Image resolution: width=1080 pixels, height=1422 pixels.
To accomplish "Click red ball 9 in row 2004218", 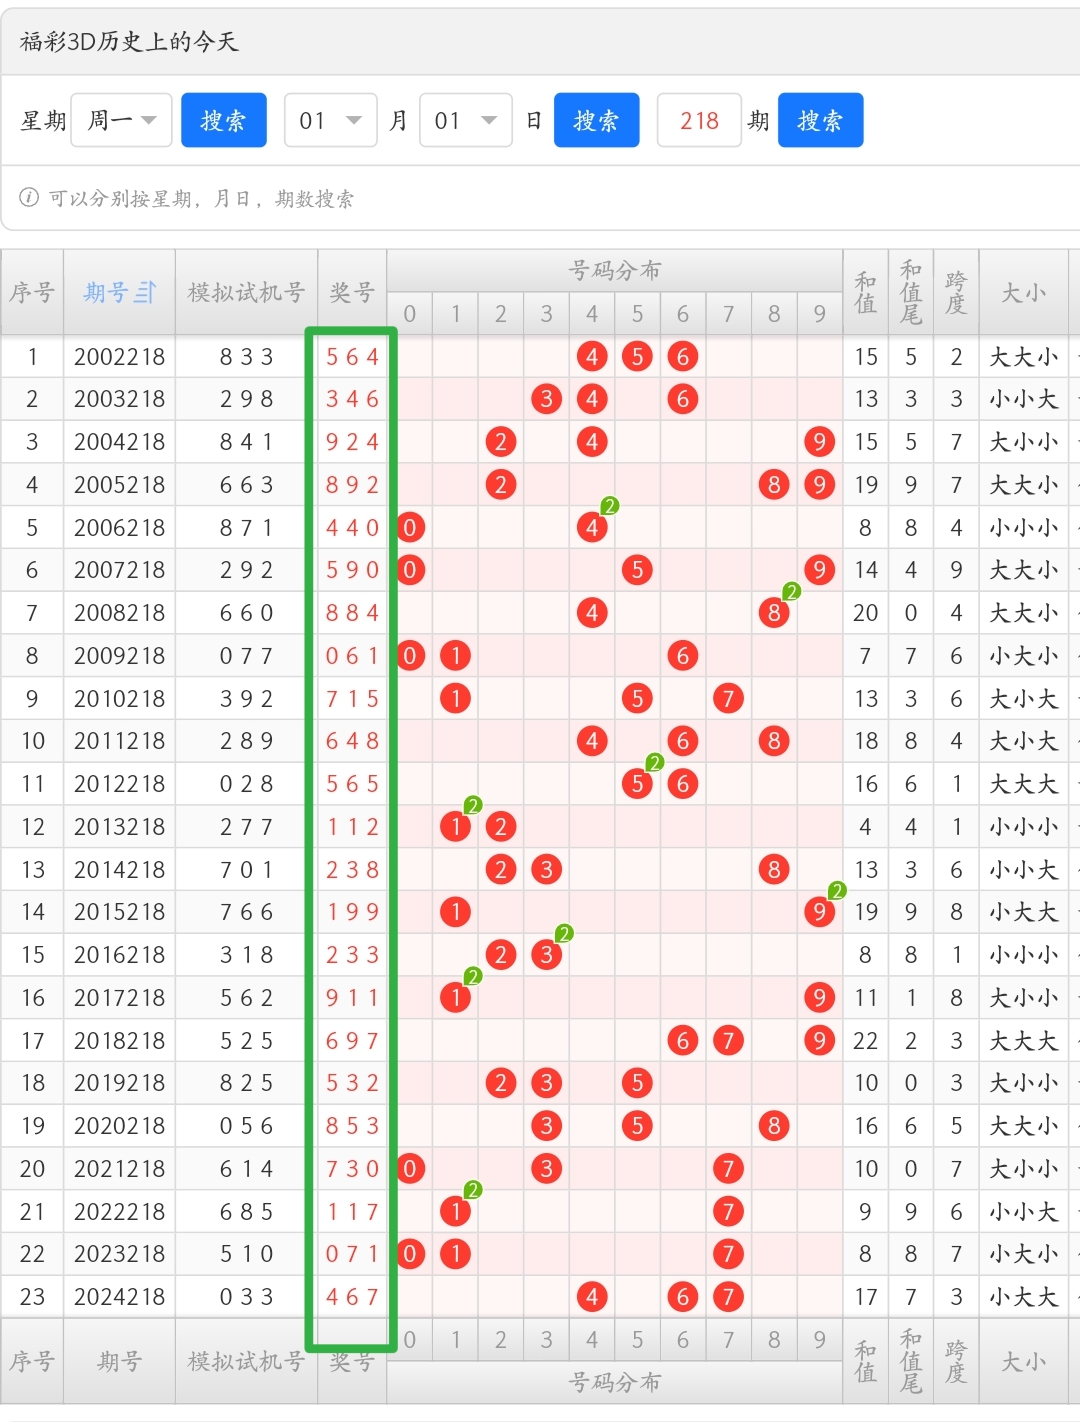I will 819,442.
